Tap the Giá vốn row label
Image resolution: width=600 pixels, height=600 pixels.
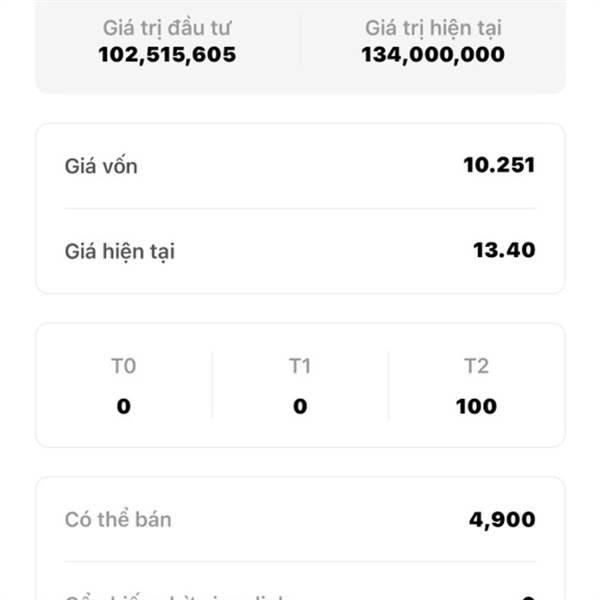click(101, 166)
